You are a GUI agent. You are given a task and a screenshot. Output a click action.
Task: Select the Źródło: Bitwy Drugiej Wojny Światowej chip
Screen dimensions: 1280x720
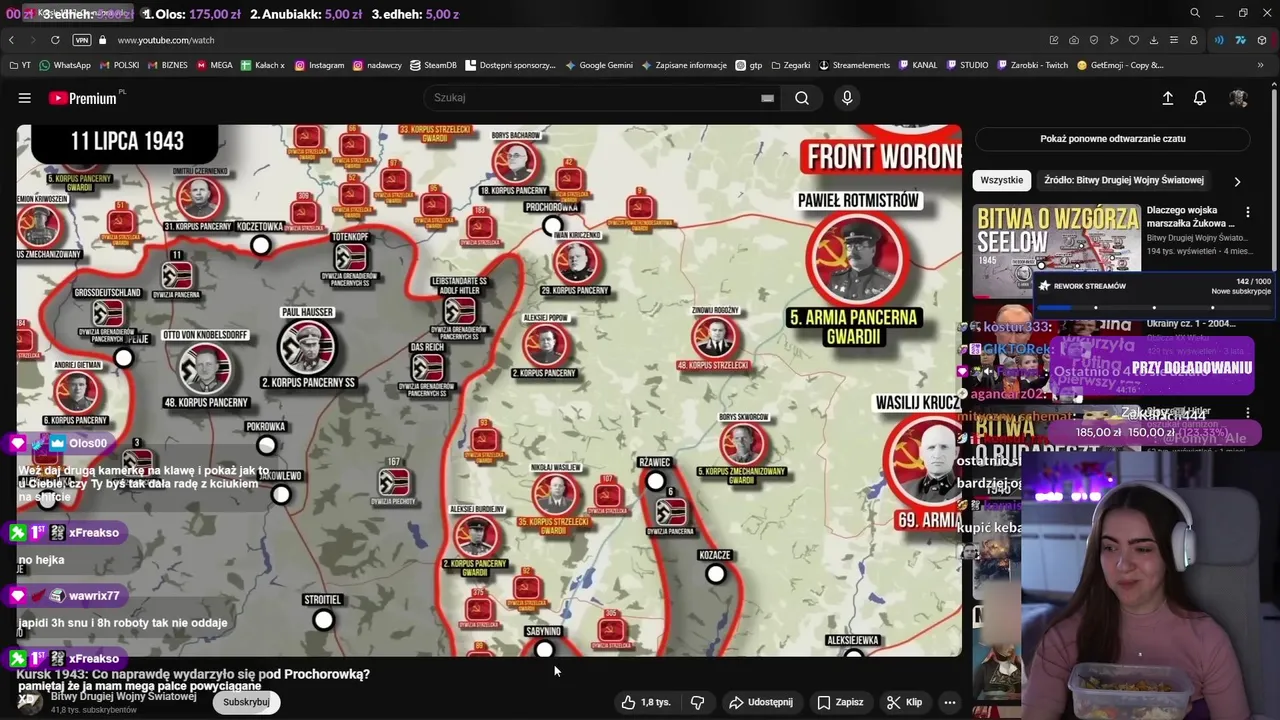(x=1124, y=180)
